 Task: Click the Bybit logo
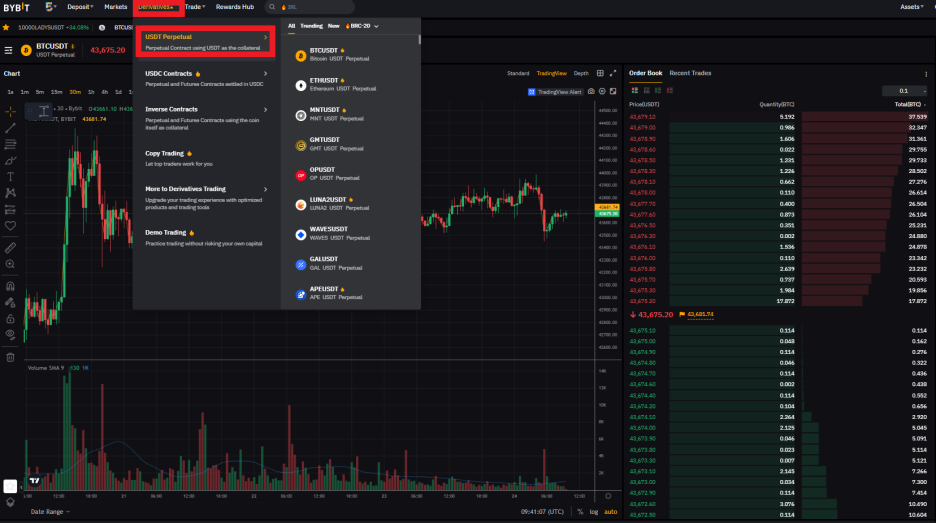pos(17,7)
